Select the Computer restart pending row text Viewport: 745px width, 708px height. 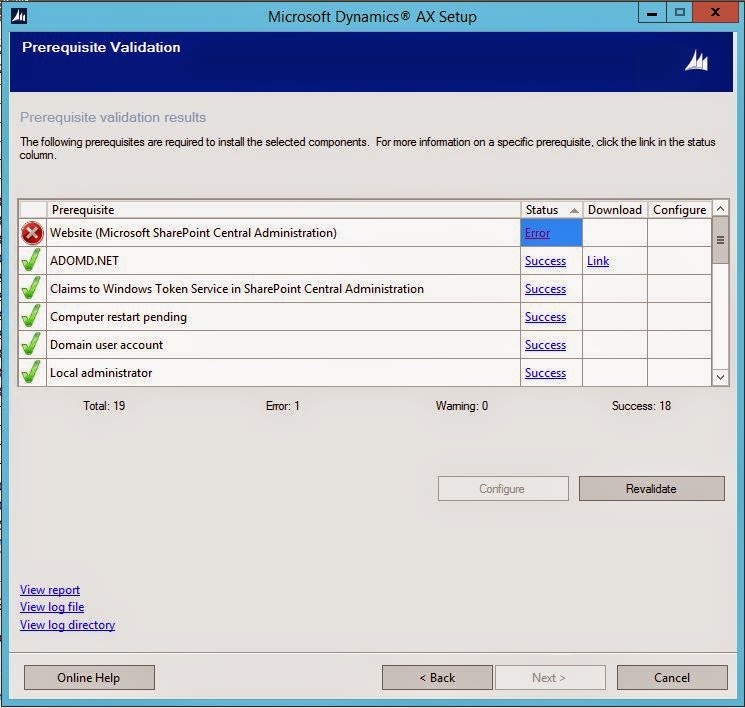point(118,317)
